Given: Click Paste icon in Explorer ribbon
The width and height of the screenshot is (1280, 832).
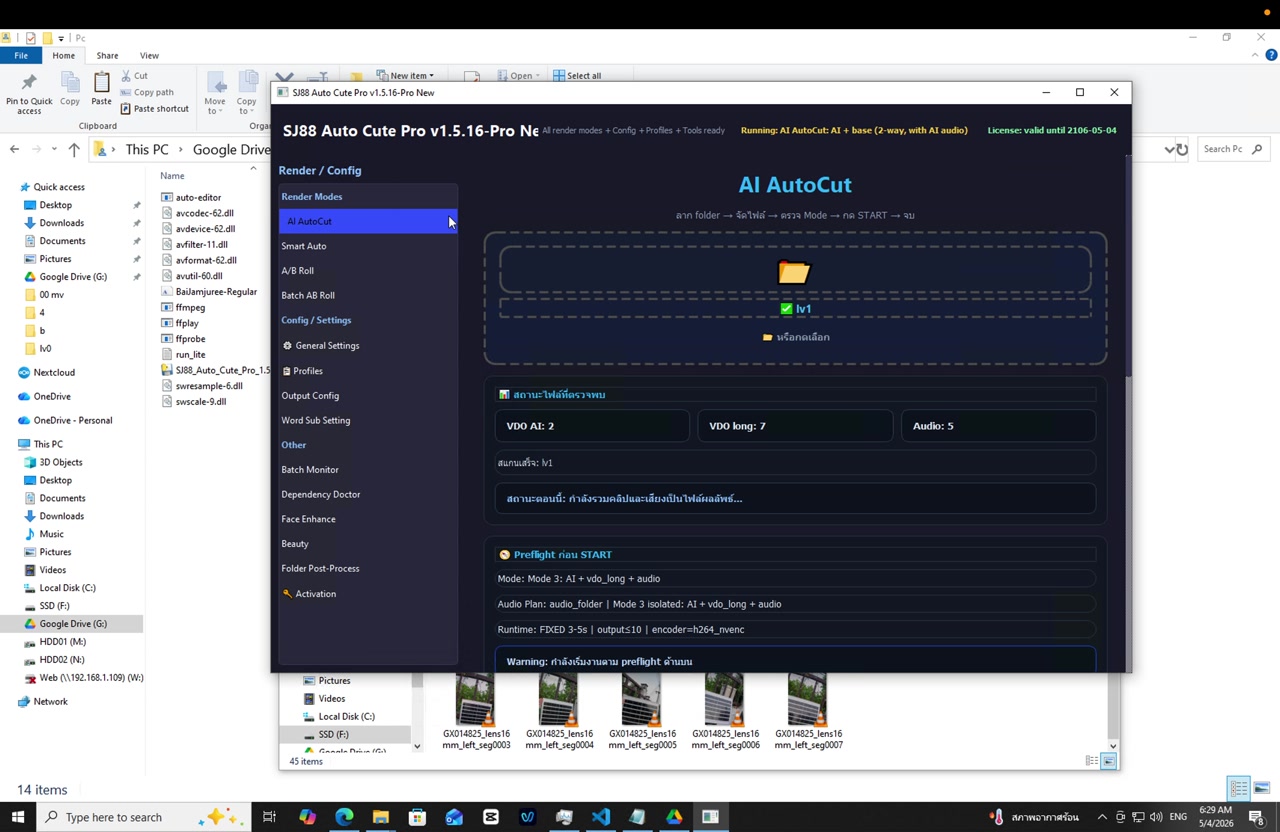Looking at the screenshot, I should pos(101,89).
